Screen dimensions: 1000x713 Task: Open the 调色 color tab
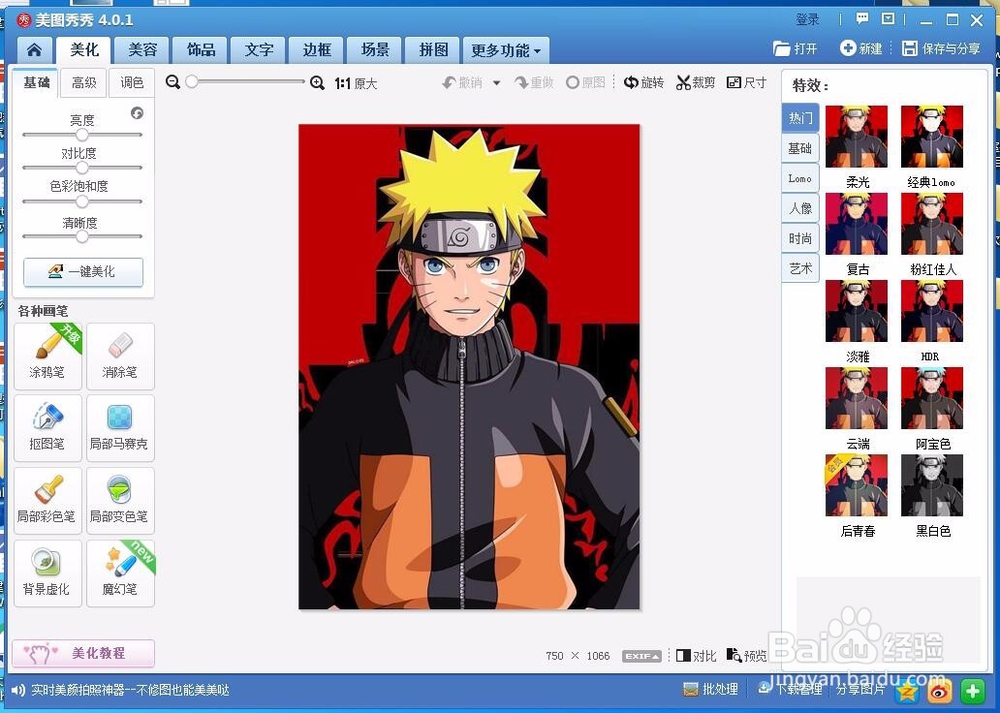pyautogui.click(x=131, y=82)
